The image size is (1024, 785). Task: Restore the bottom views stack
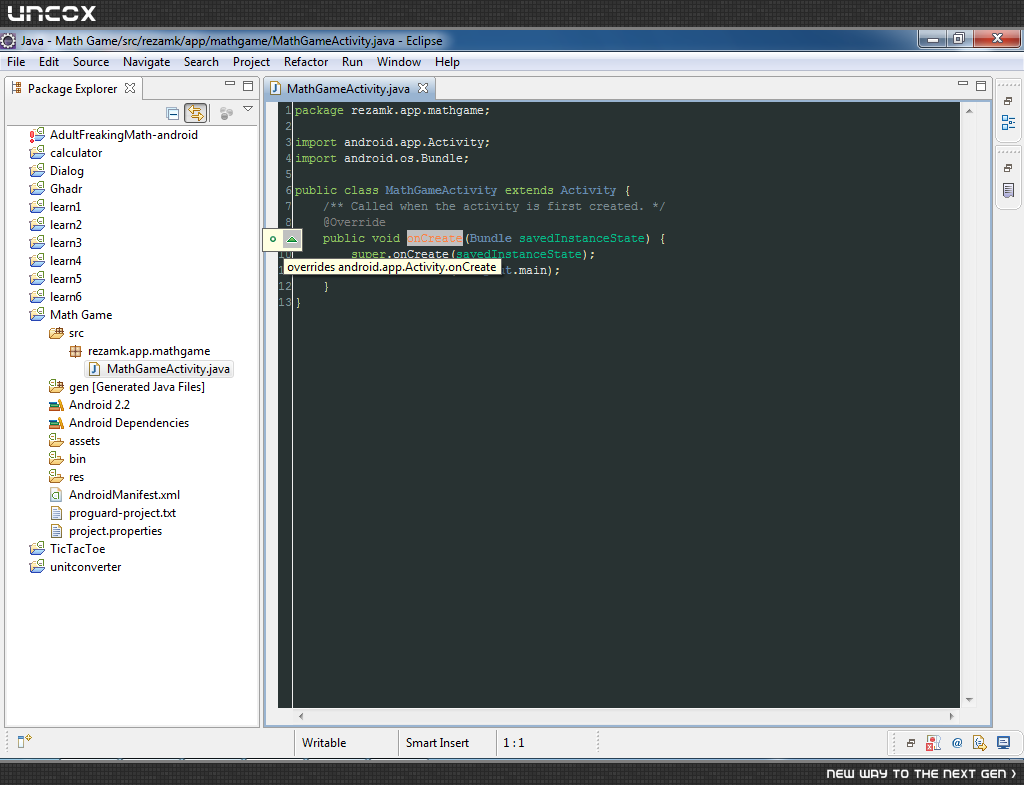click(911, 743)
